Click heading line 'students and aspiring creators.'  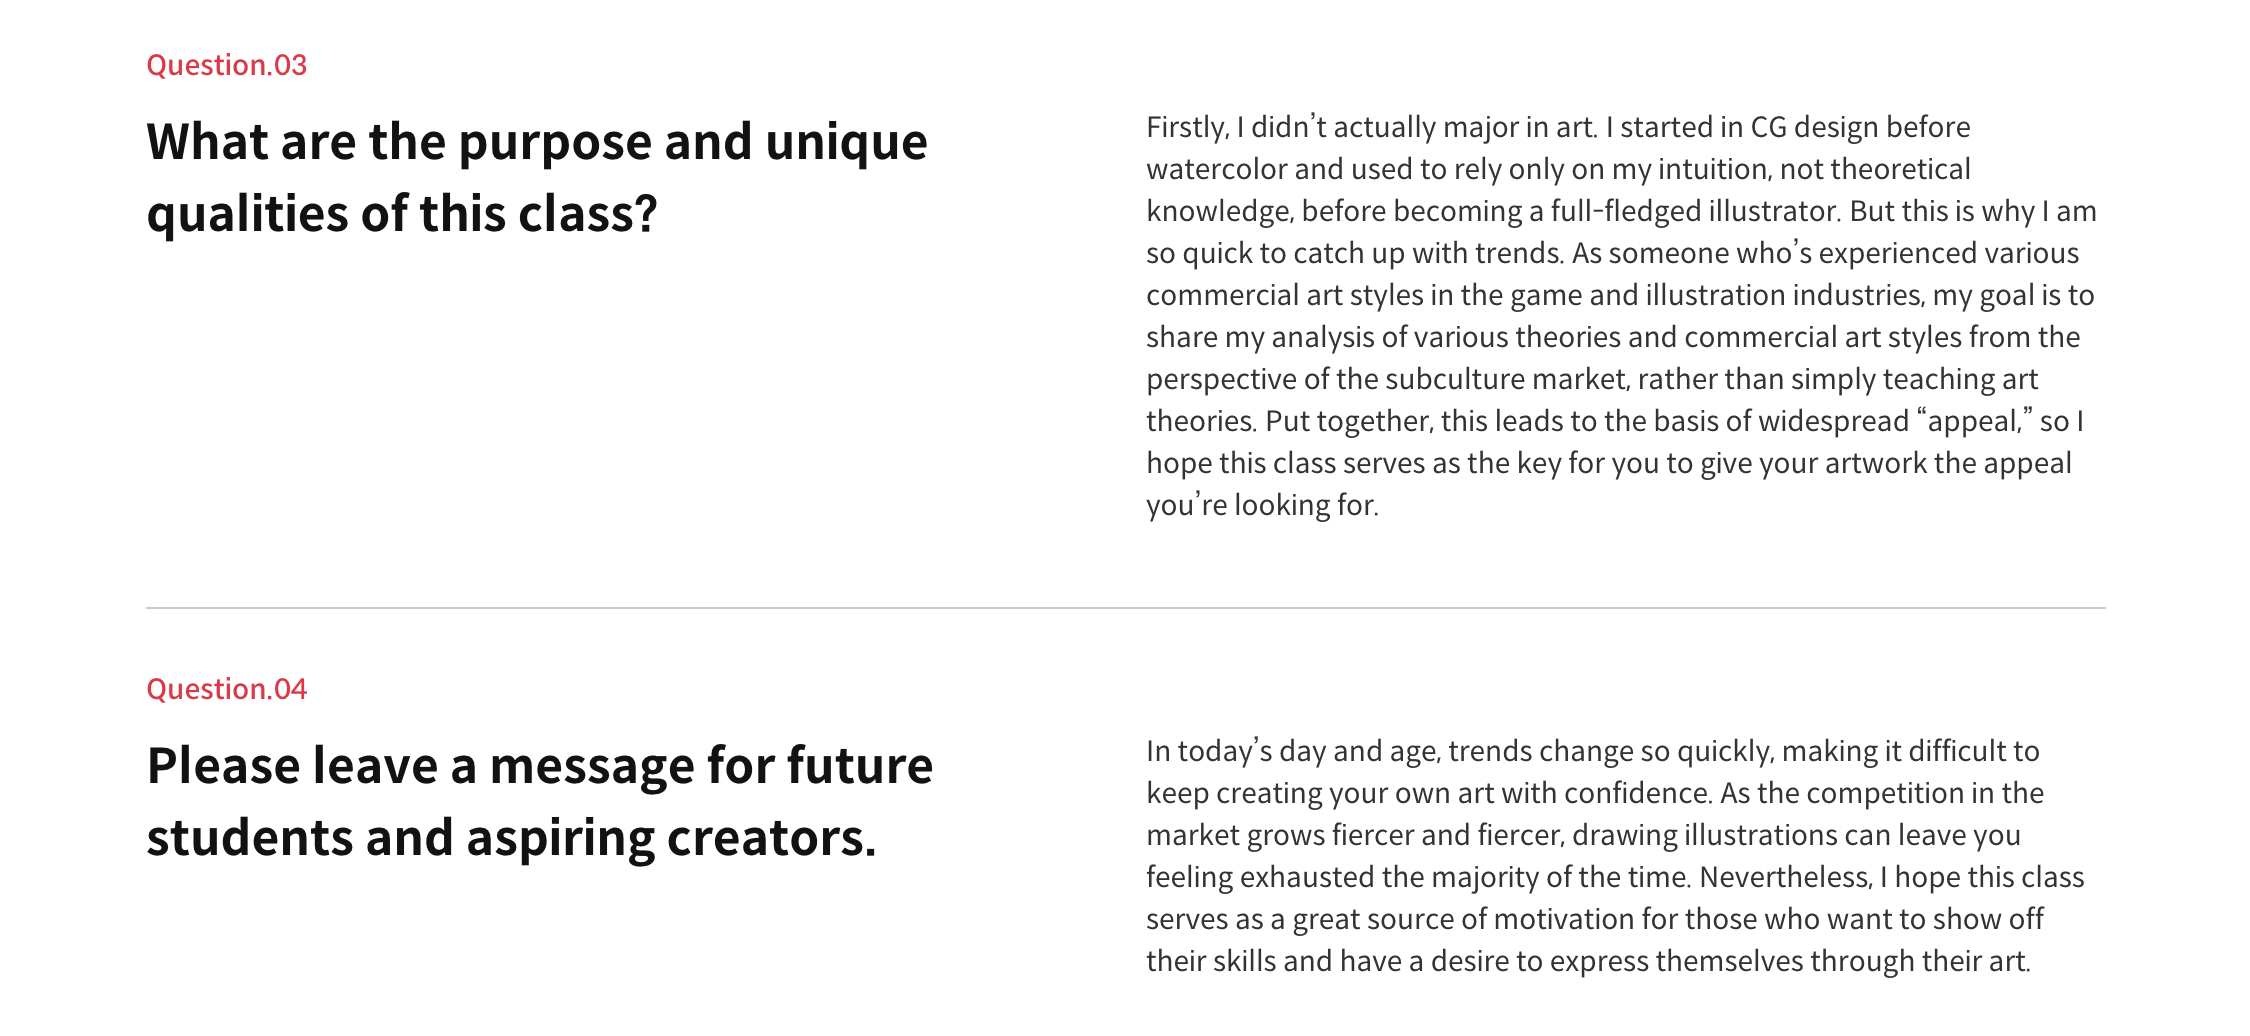pyautogui.click(x=511, y=838)
